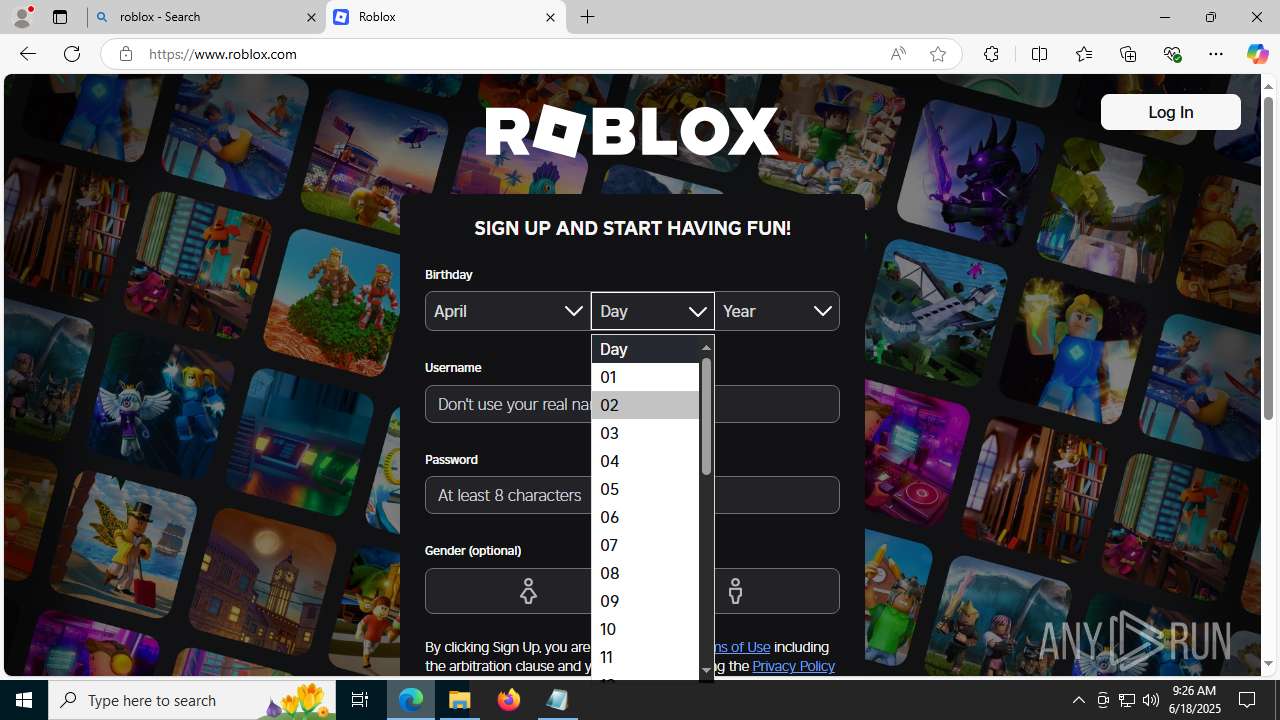Select day 11 in list
The width and height of the screenshot is (1280, 720).
645,657
